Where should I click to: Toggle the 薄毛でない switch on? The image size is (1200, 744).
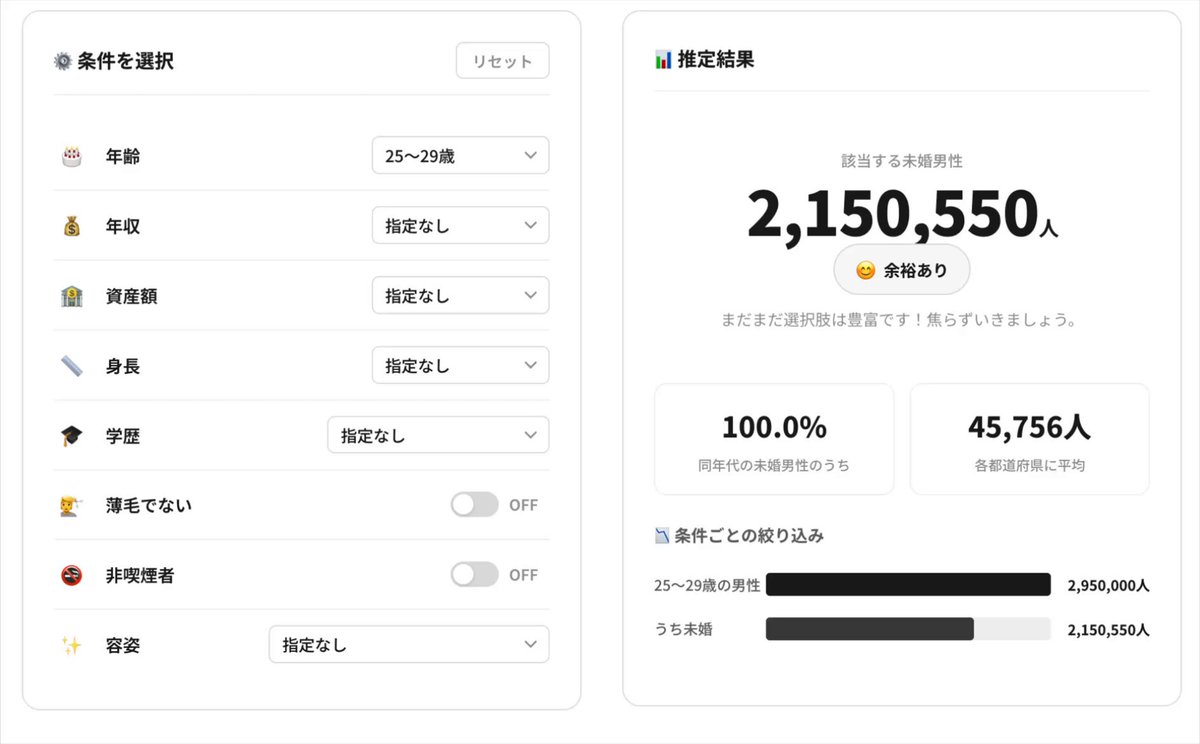(x=474, y=505)
